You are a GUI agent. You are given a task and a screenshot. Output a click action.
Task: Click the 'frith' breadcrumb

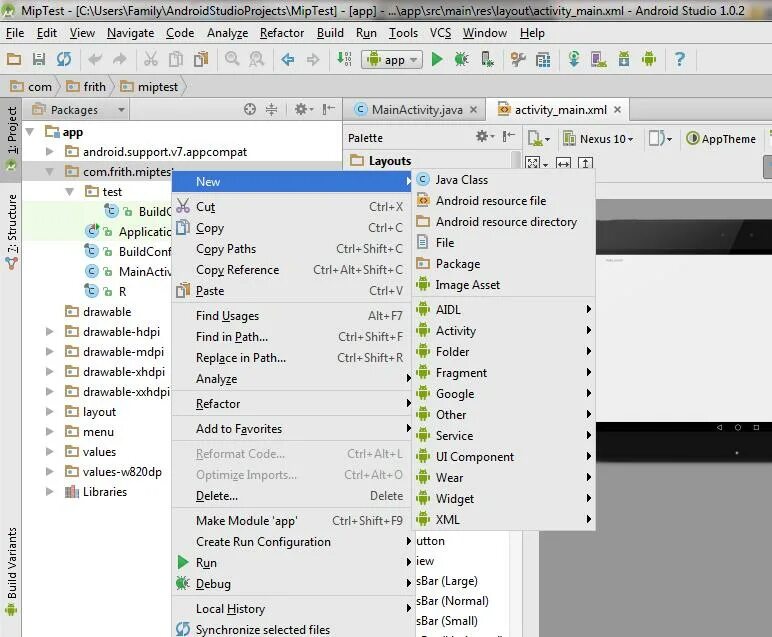(86, 87)
